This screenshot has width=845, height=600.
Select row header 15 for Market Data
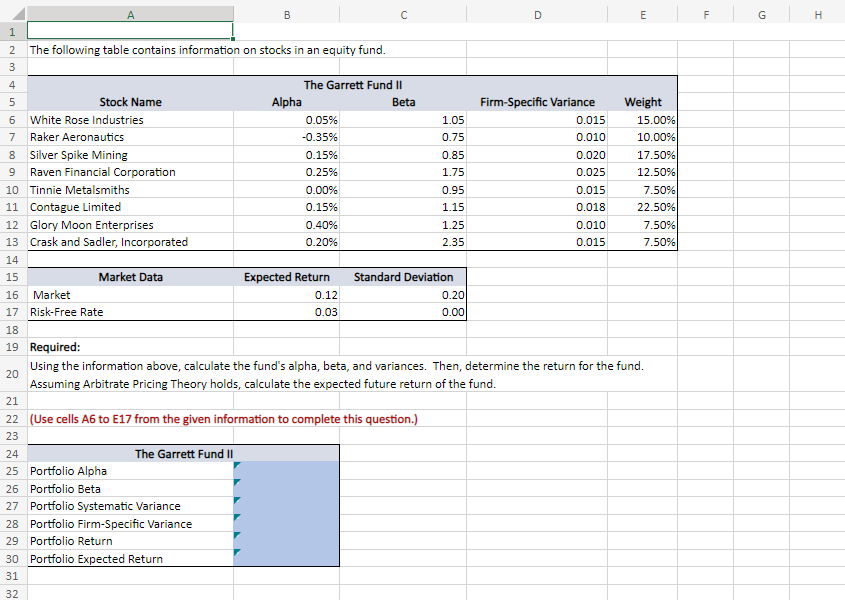pyautogui.click(x=11, y=277)
